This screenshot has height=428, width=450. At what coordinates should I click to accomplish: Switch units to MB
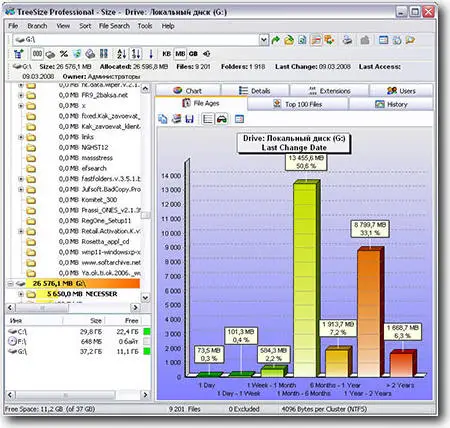point(180,54)
